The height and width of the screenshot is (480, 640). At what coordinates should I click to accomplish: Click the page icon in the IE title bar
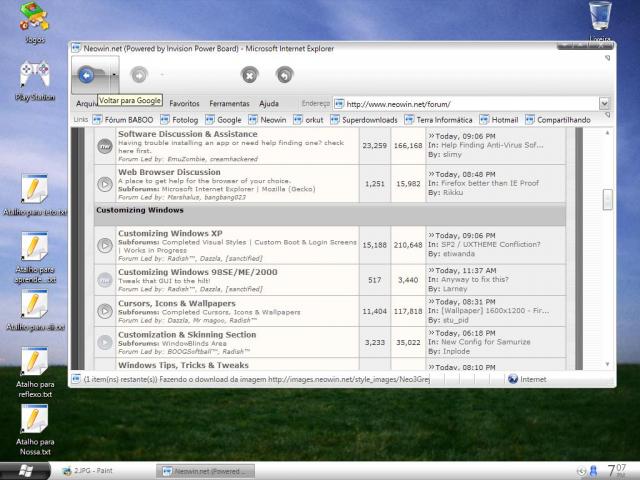(x=76, y=48)
